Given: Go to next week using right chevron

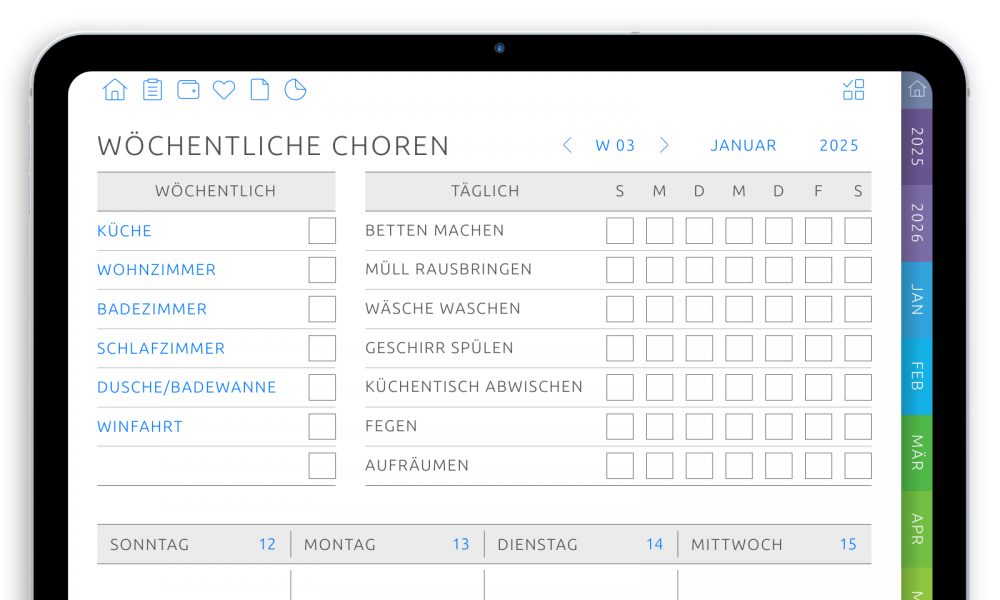Looking at the screenshot, I should 664,145.
